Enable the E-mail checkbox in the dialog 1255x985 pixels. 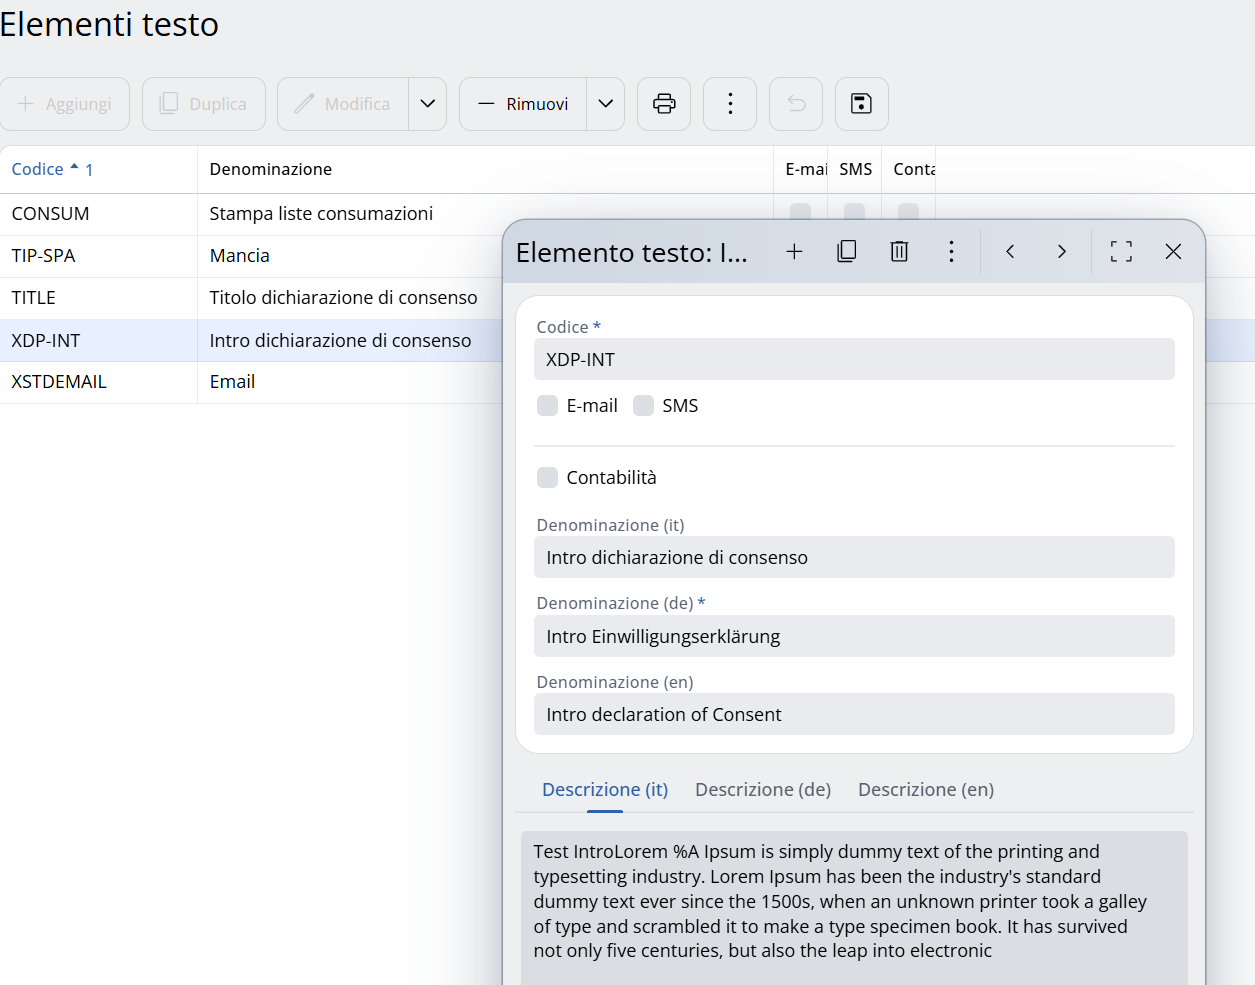pyautogui.click(x=548, y=406)
